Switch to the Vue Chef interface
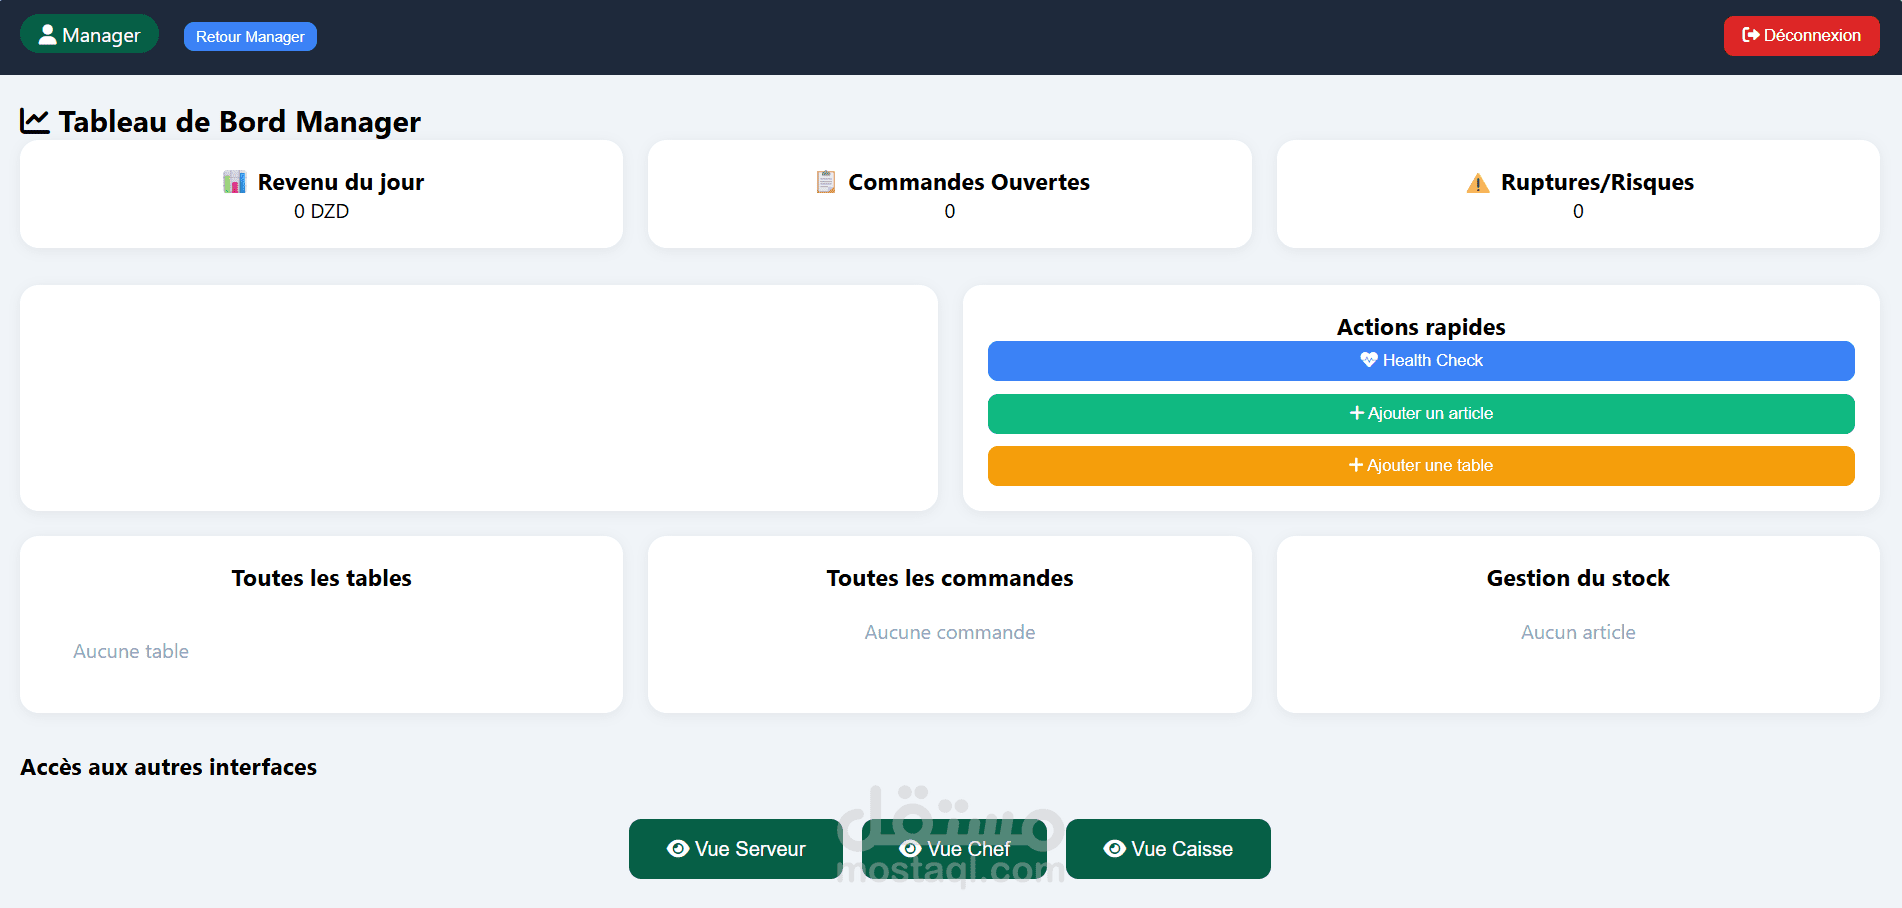Image resolution: width=1902 pixels, height=908 pixels. coord(955,849)
